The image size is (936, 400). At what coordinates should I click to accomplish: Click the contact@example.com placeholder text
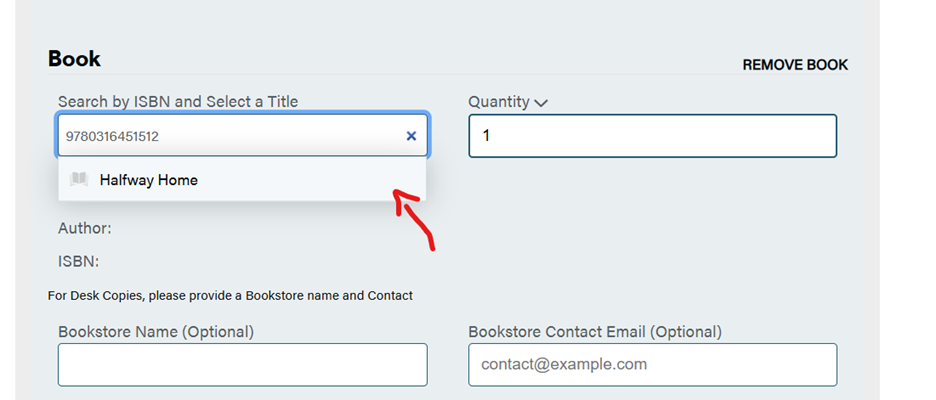coord(564,365)
